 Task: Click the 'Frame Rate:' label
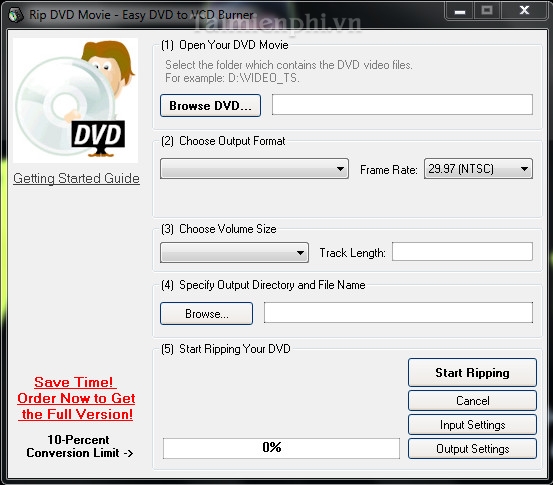(x=389, y=170)
